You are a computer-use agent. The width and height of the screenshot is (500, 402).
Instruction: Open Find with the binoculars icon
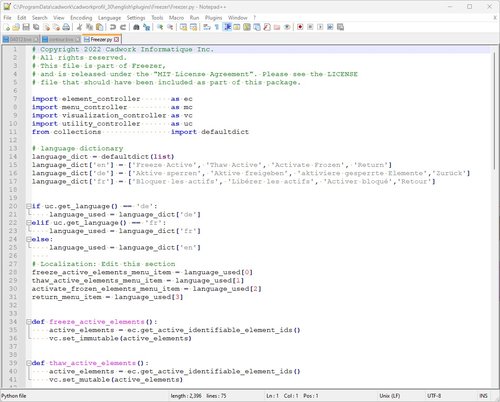click(x=136, y=27)
